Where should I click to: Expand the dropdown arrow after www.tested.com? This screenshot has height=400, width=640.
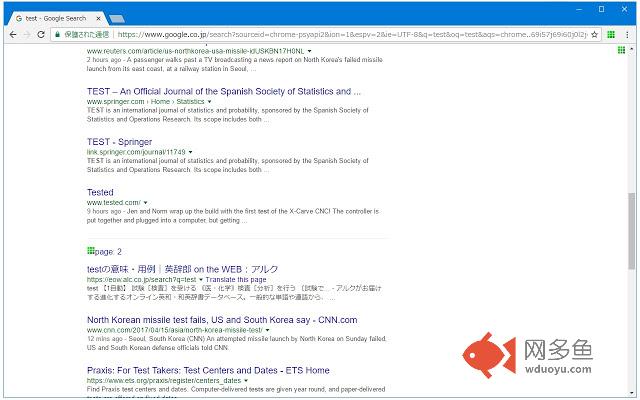[146, 203]
